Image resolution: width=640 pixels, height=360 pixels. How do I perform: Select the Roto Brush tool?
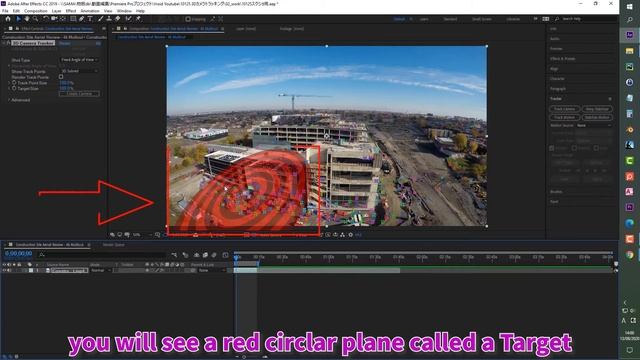point(129,19)
